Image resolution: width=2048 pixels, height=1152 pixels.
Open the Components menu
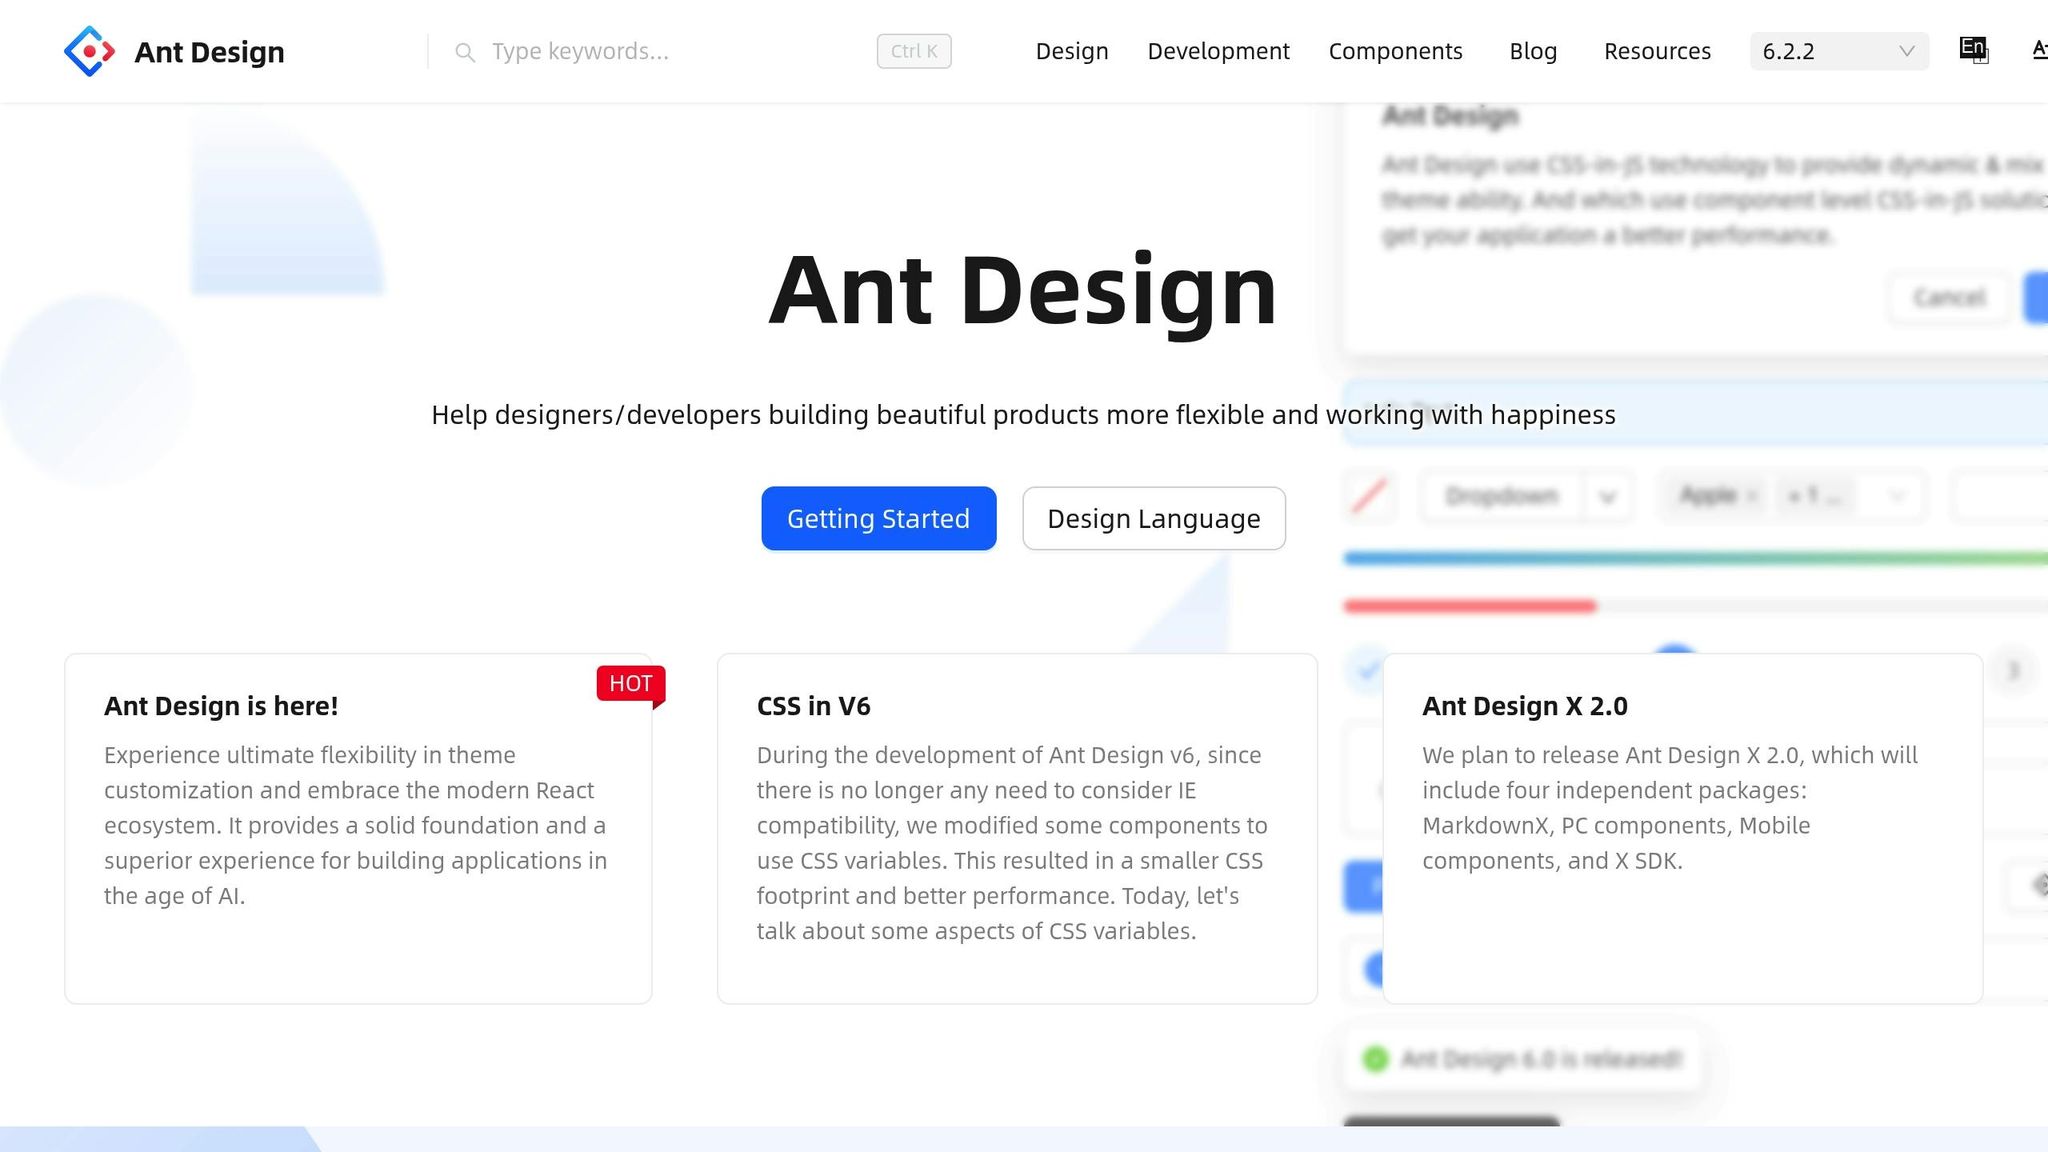pyautogui.click(x=1396, y=51)
